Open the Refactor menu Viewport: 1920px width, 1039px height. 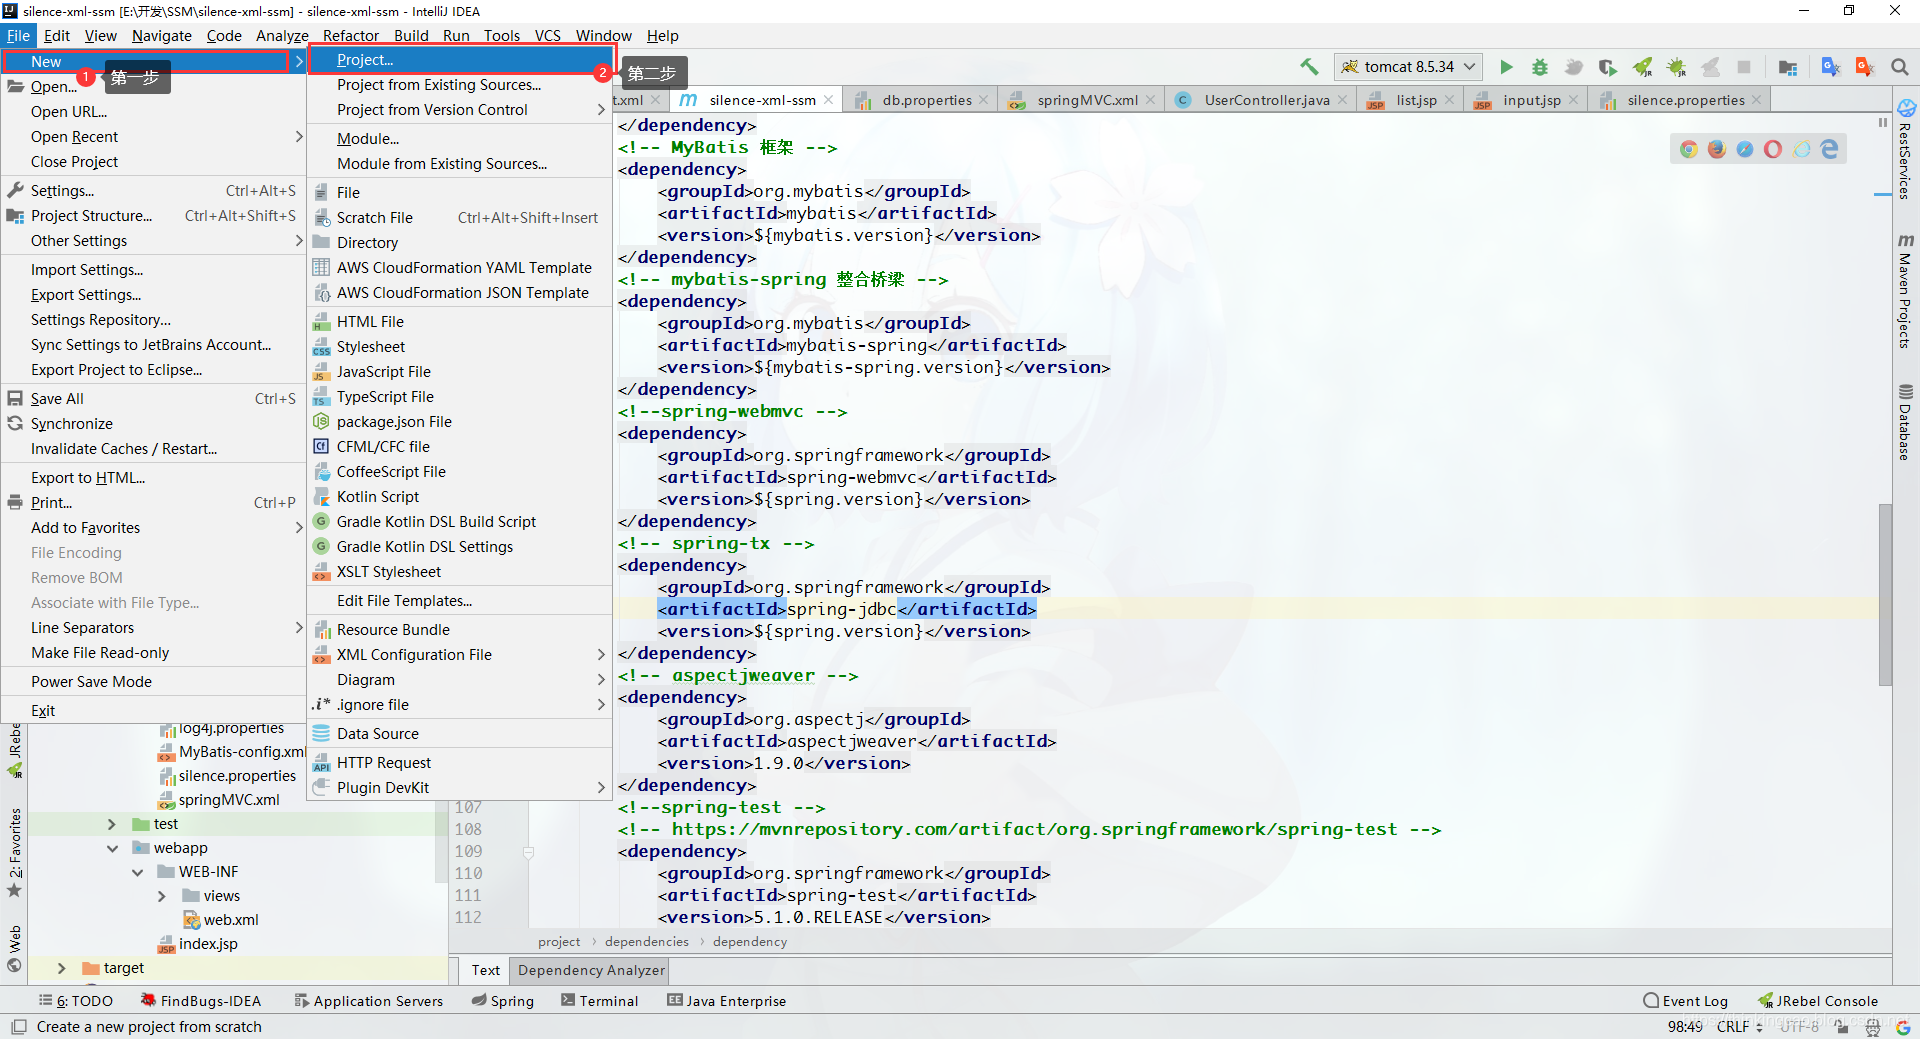tap(350, 36)
